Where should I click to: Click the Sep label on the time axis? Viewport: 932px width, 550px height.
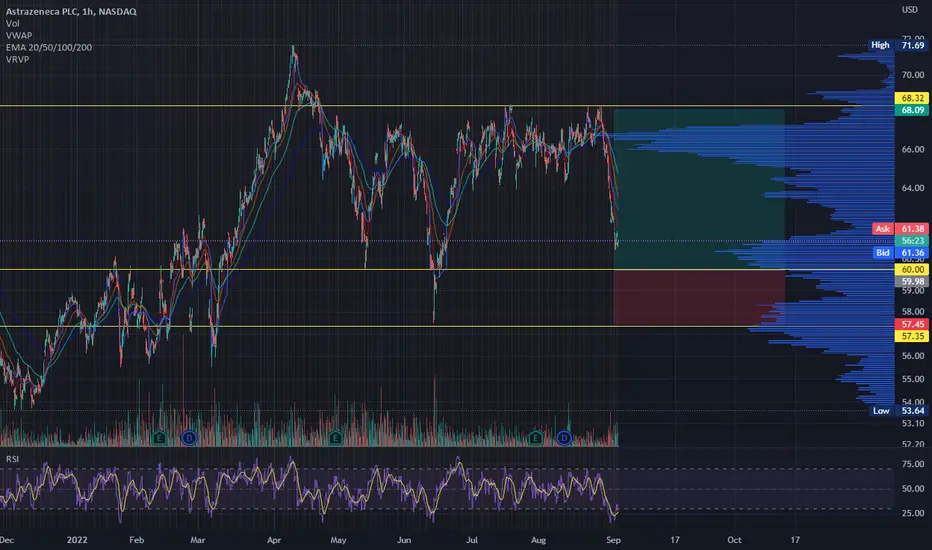(613, 540)
